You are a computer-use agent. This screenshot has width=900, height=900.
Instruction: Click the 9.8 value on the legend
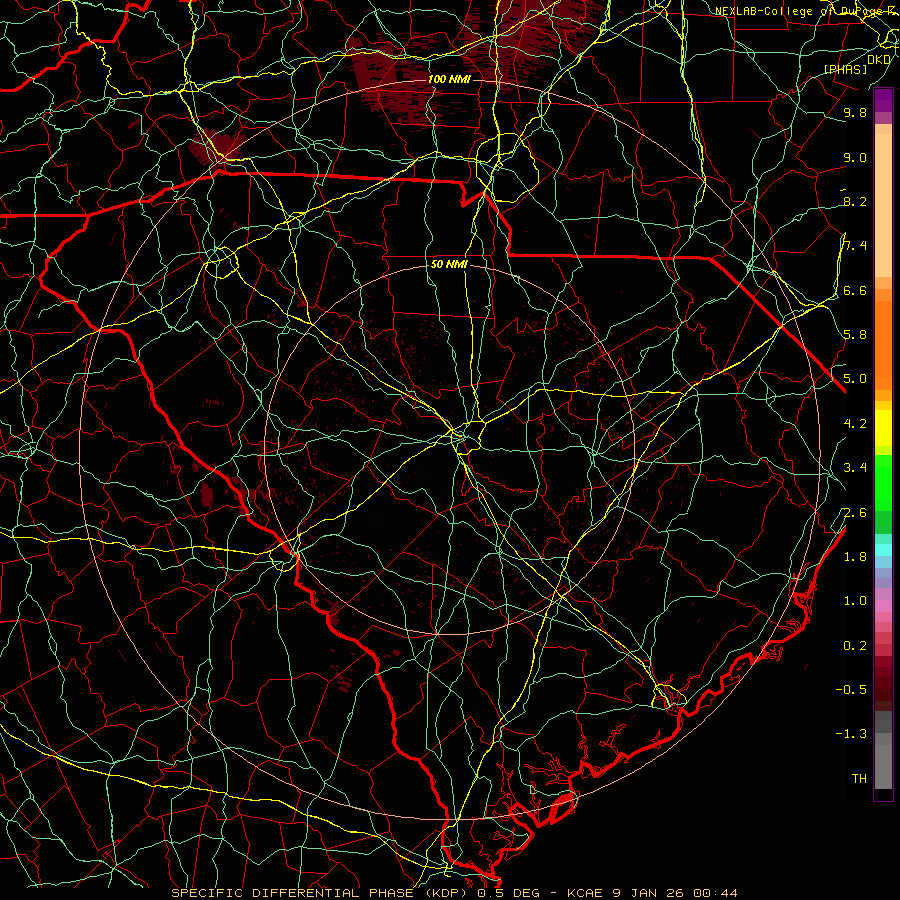pos(855,112)
